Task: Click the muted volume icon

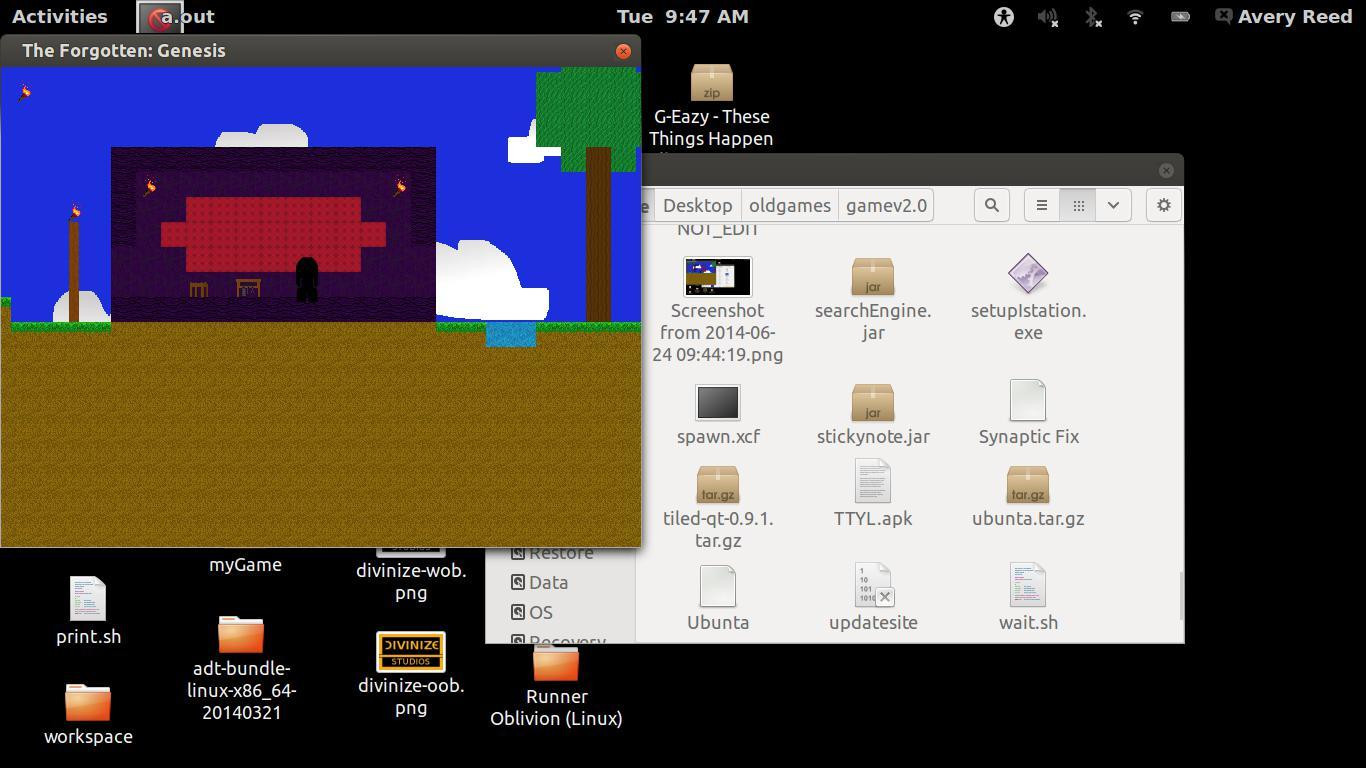Action: point(1047,16)
